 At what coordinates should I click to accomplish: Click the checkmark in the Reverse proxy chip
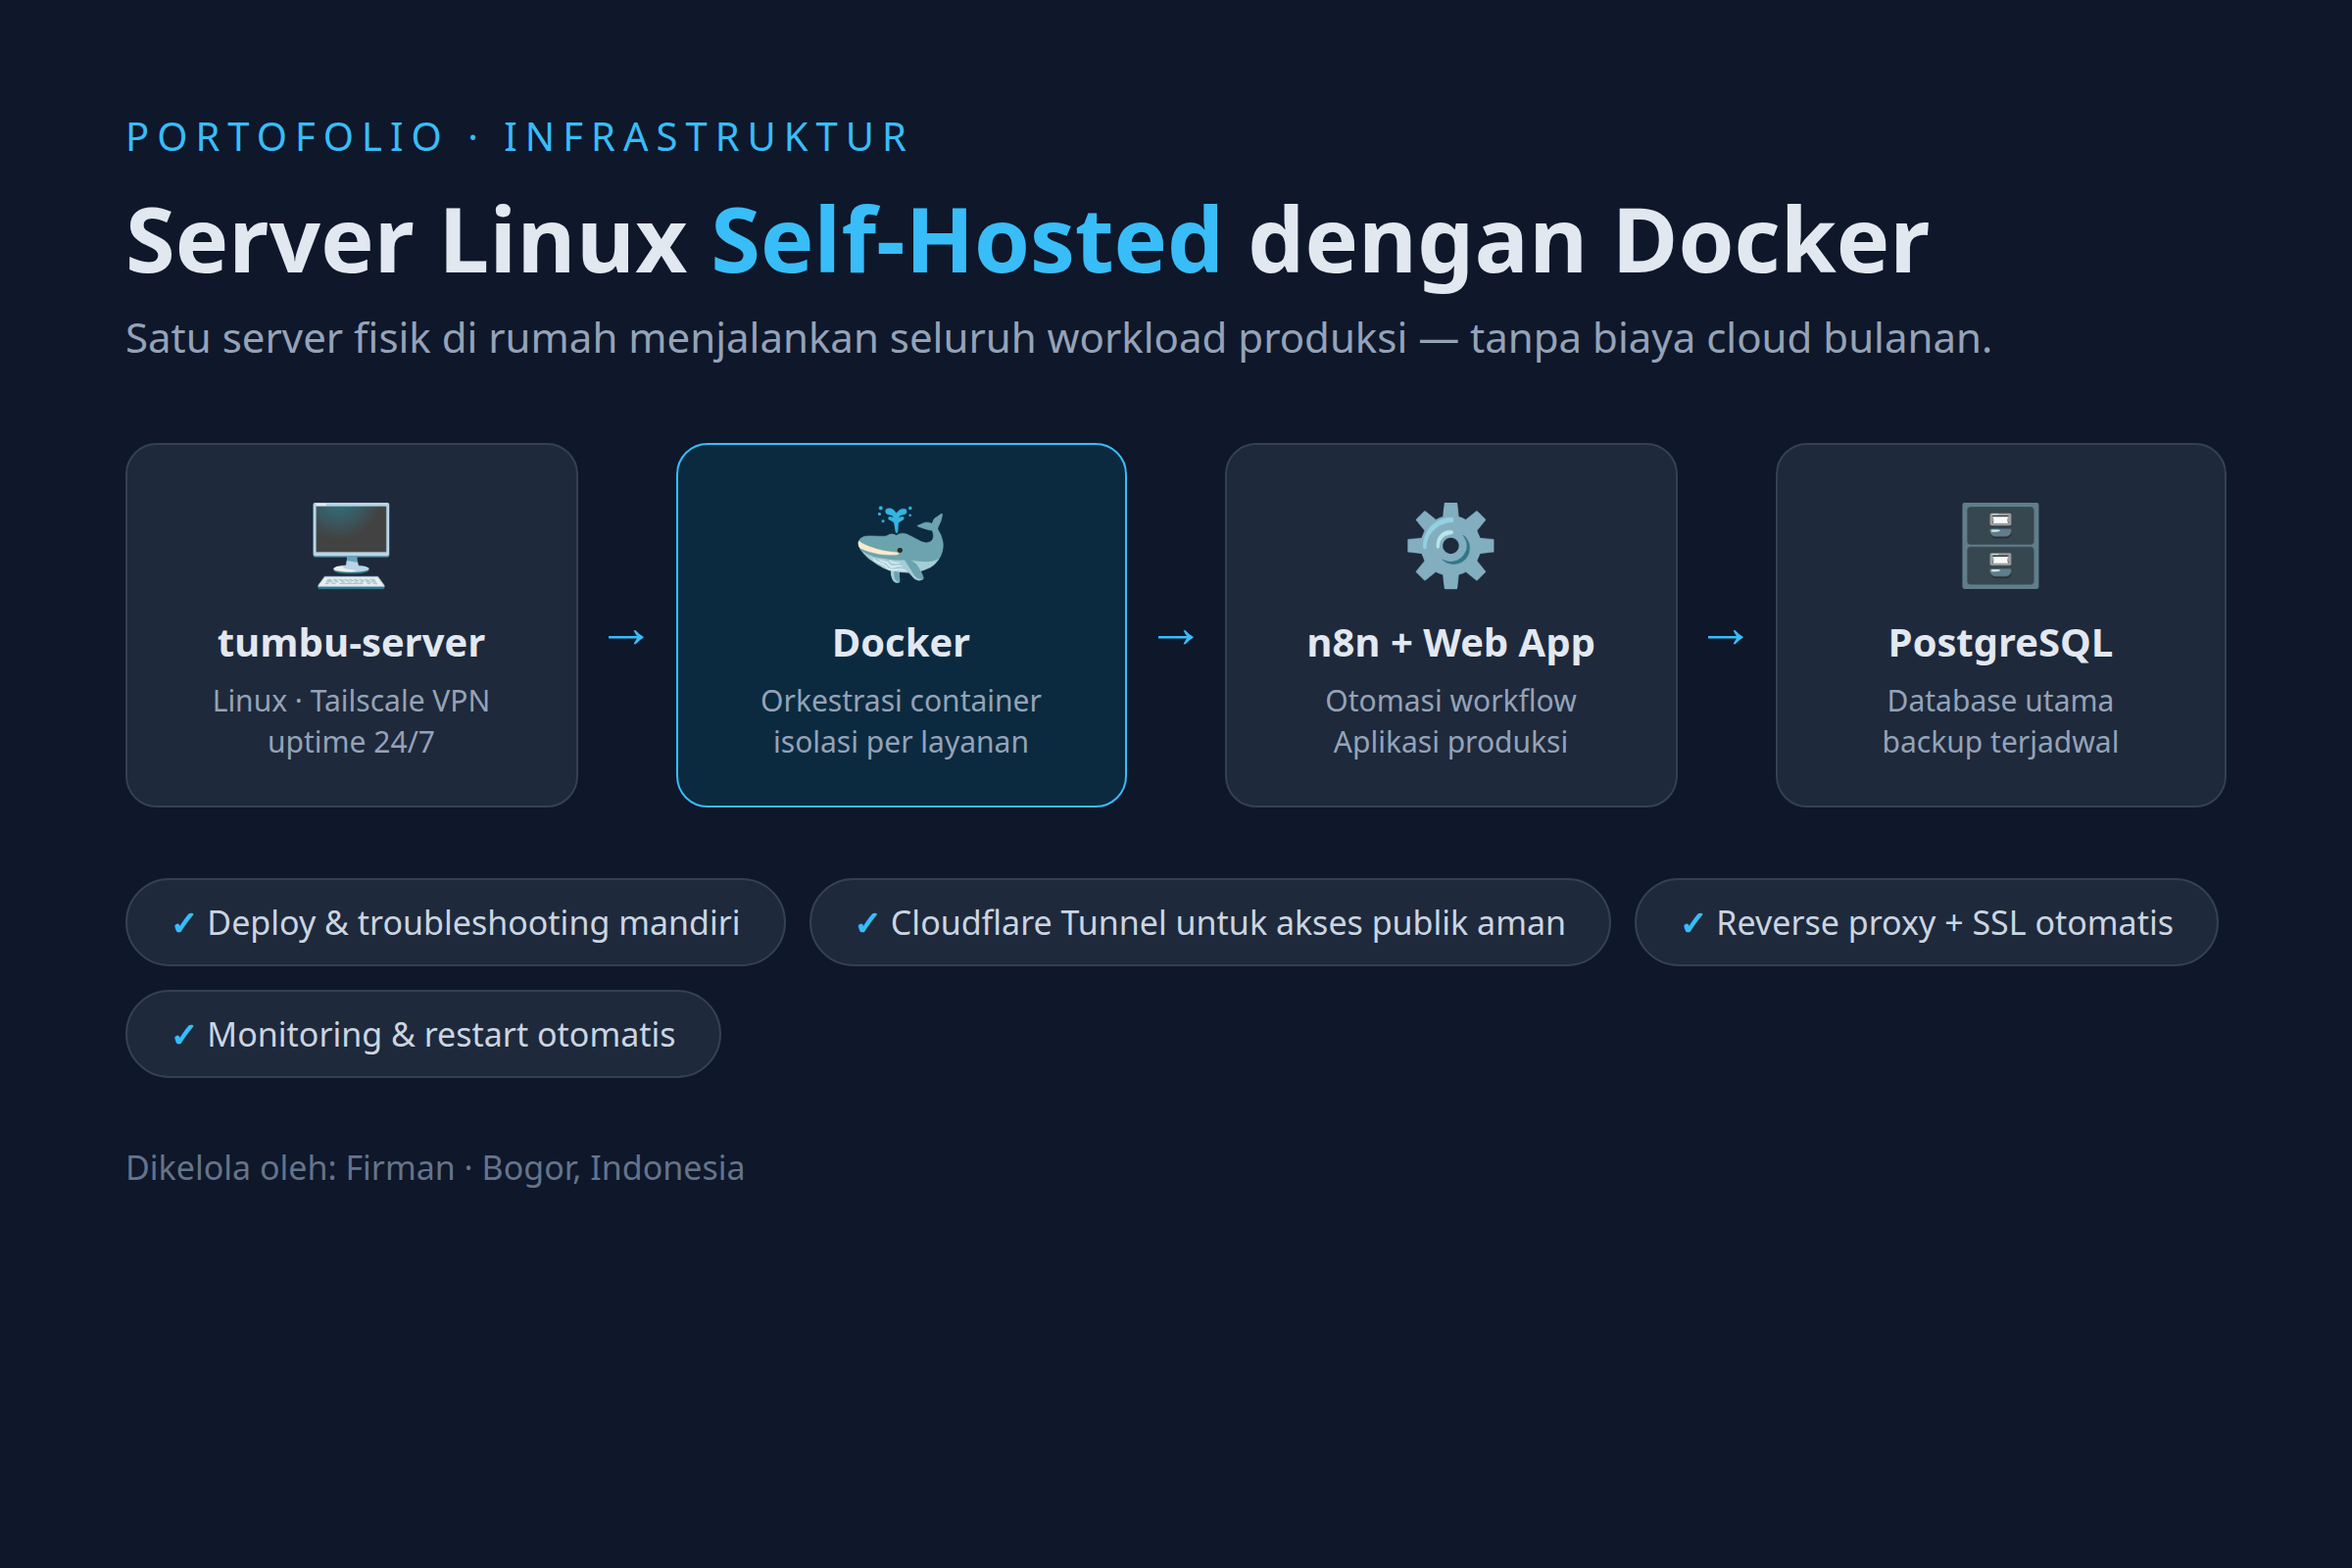click(x=1692, y=923)
